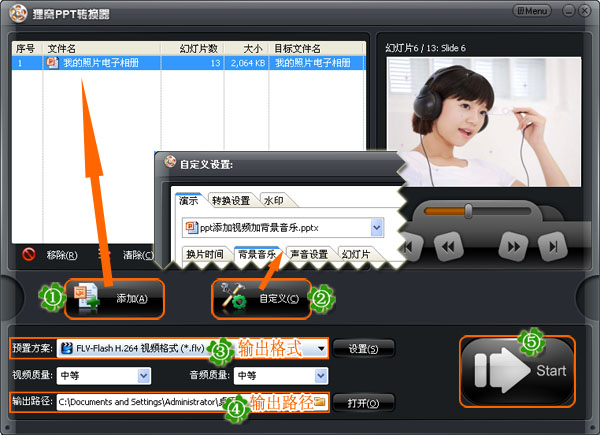Image resolution: width=600 pixels, height=435 pixels.
Task: Skip to the first slide button
Action: click(410, 247)
